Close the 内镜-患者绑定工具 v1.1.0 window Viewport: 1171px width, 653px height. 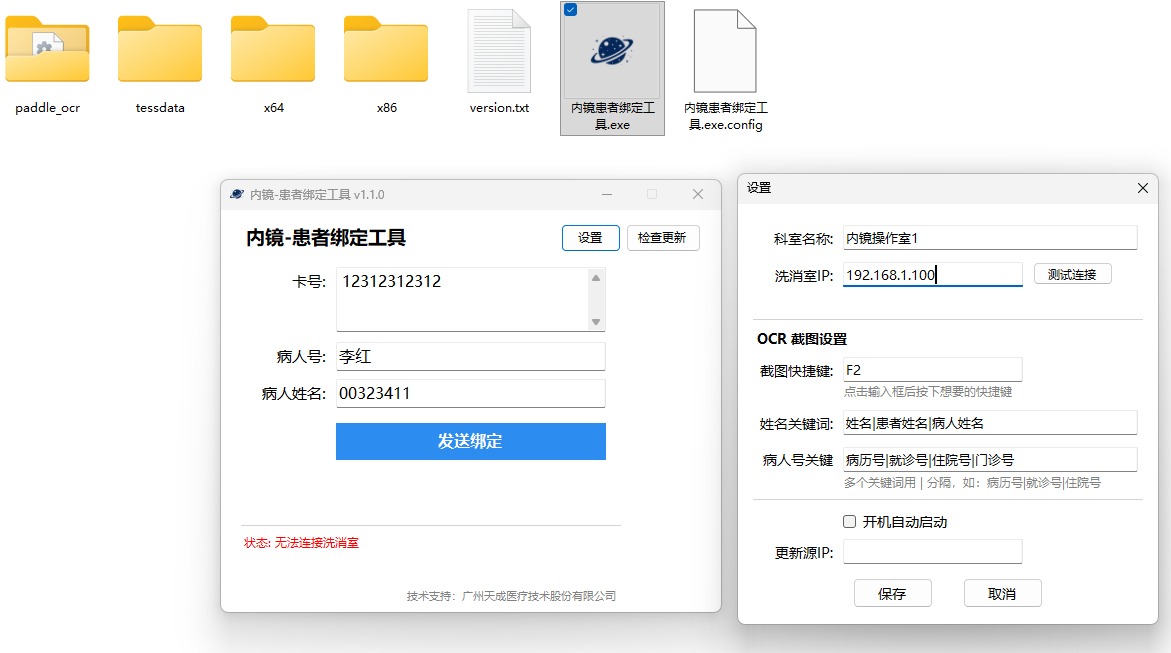698,194
